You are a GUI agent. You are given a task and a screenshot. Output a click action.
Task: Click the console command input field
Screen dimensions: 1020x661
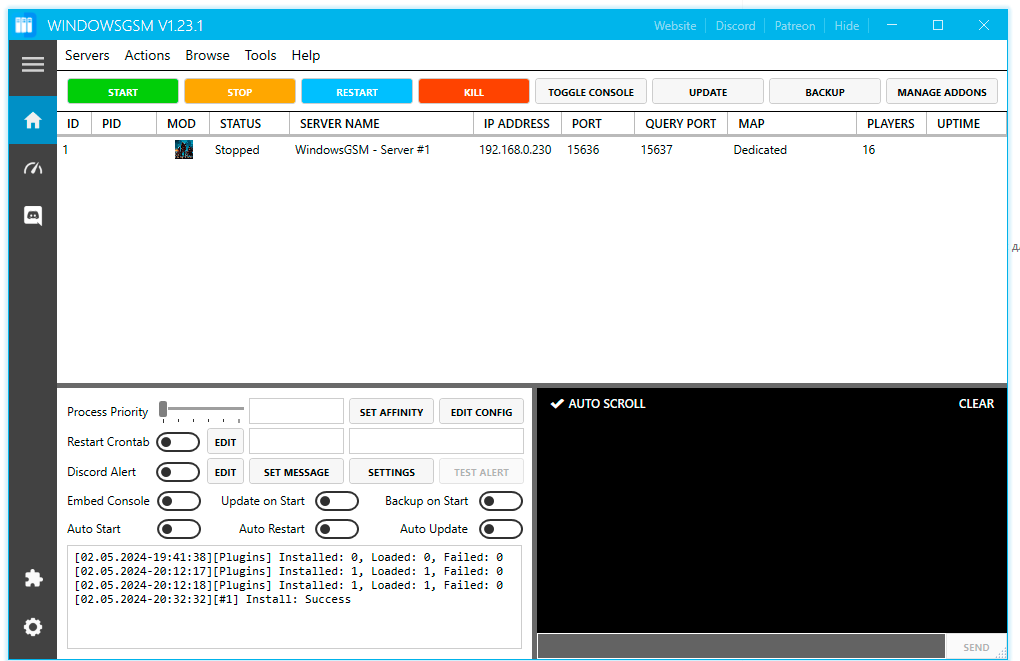[x=741, y=647]
